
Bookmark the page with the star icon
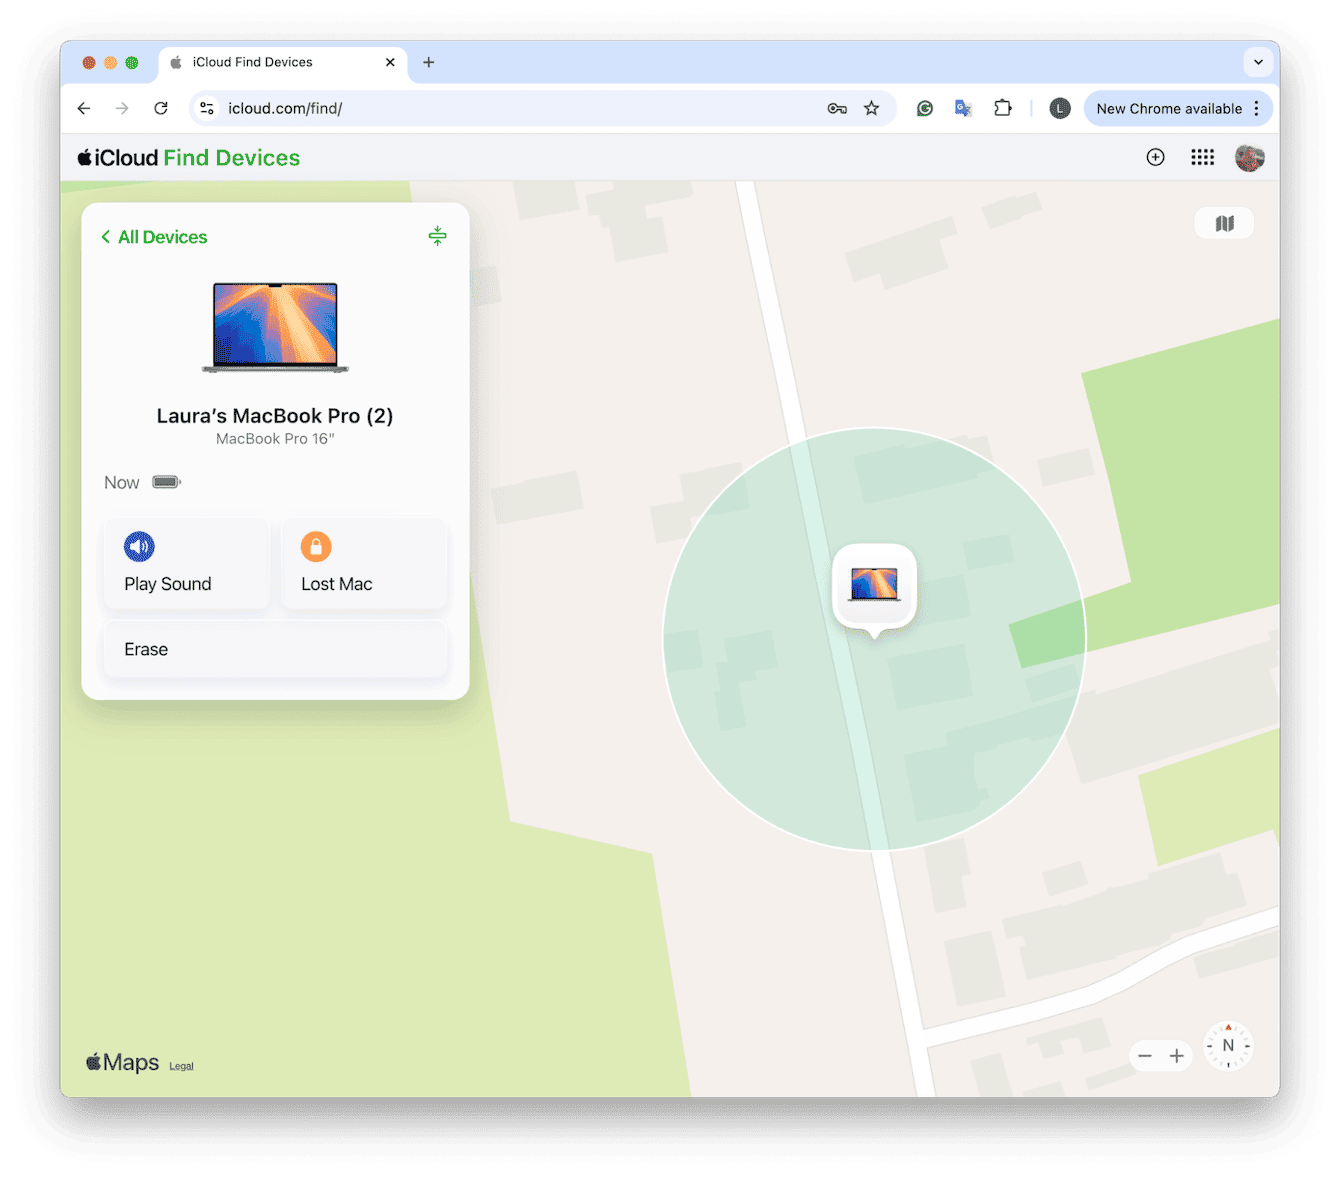pyautogui.click(x=871, y=108)
